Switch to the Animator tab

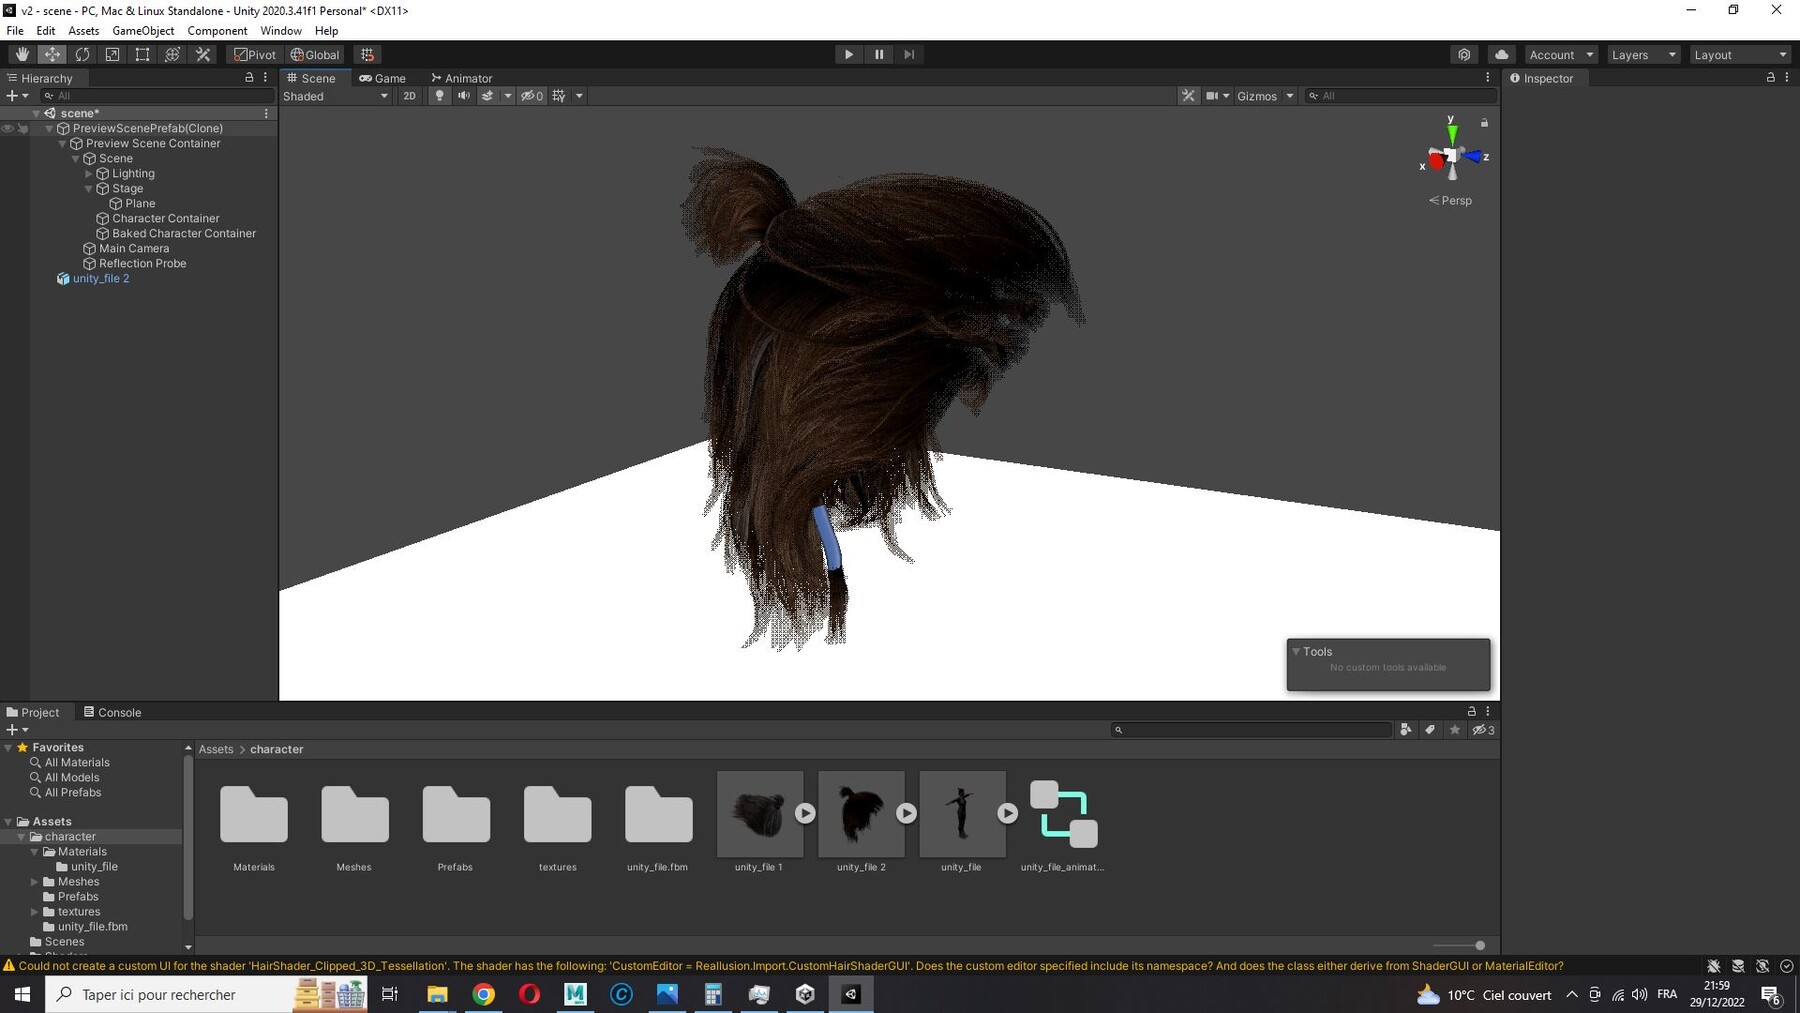461,78
